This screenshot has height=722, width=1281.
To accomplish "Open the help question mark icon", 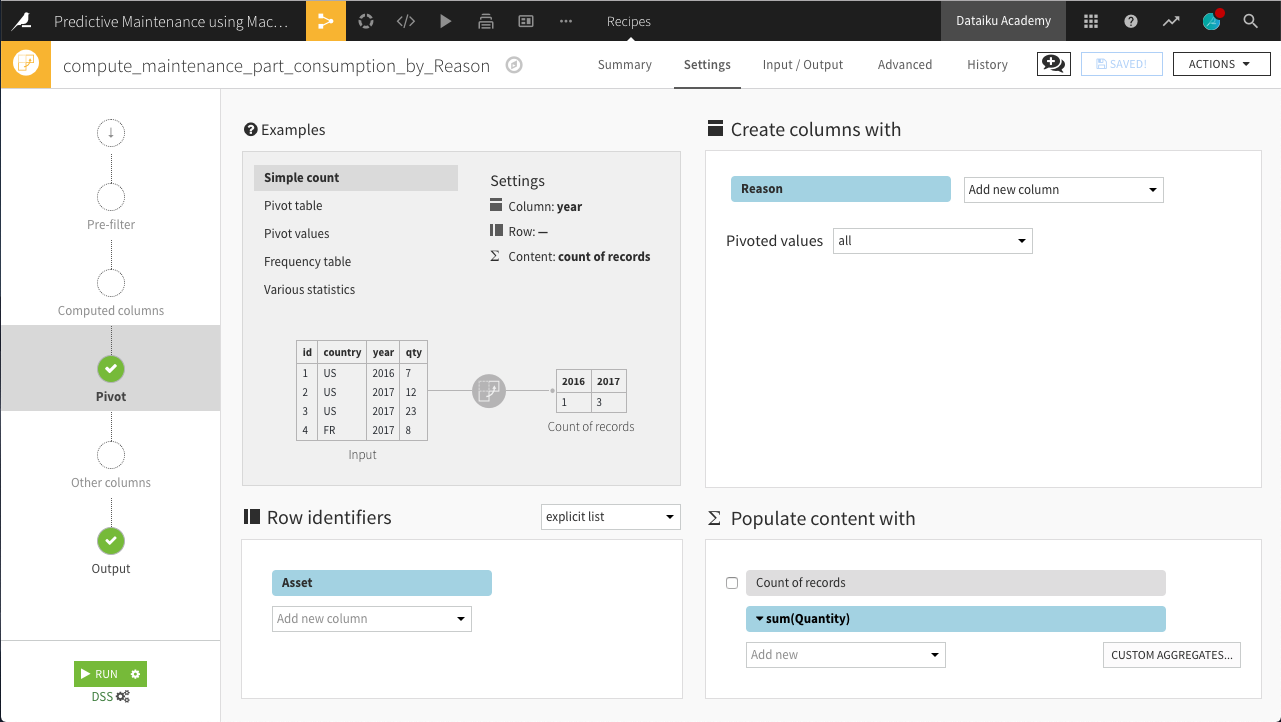I will pyautogui.click(x=1130, y=21).
